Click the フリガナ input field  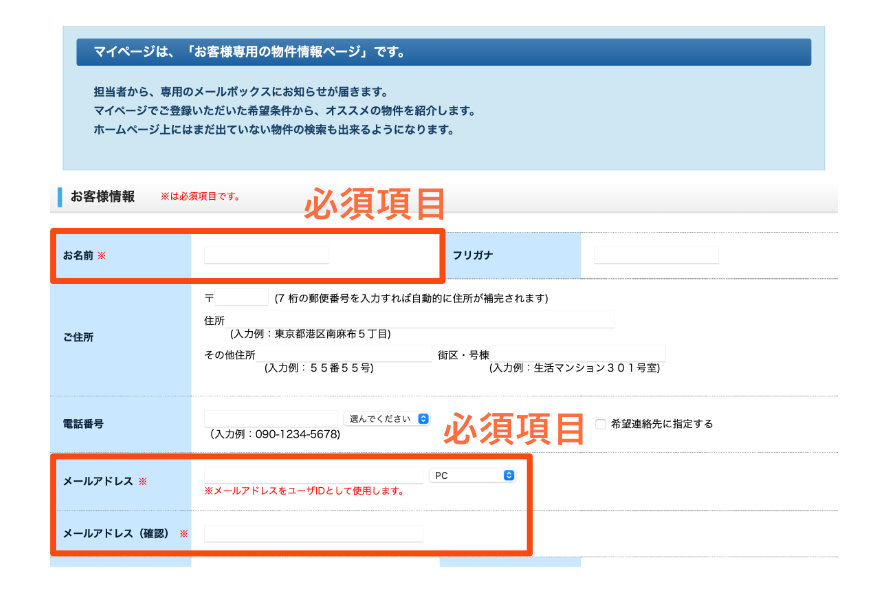pyautogui.click(x=656, y=255)
